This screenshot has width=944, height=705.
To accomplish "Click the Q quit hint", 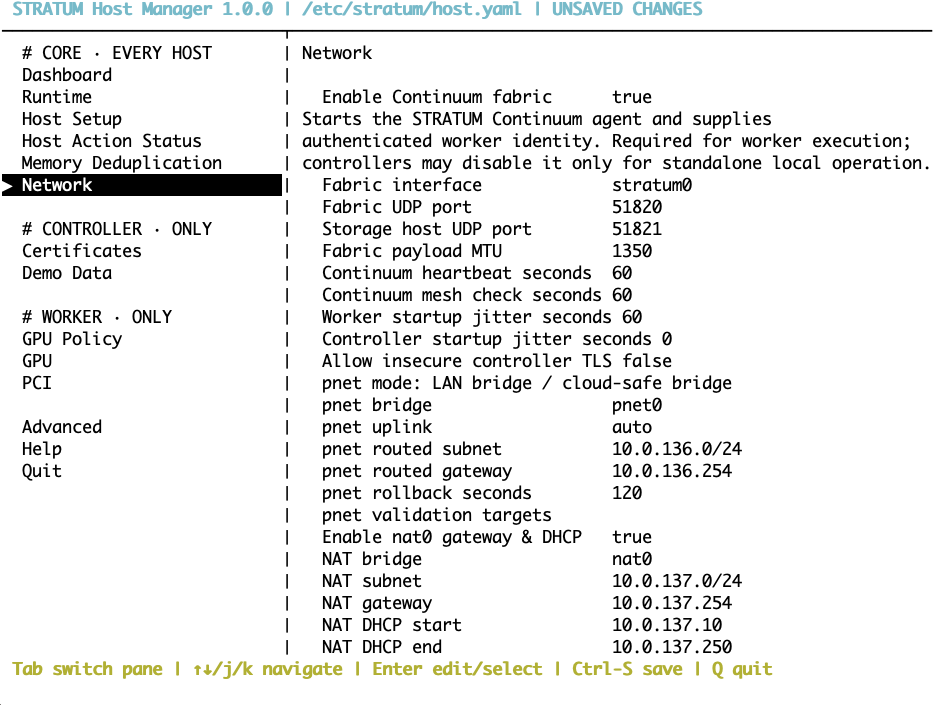I will coord(742,669).
